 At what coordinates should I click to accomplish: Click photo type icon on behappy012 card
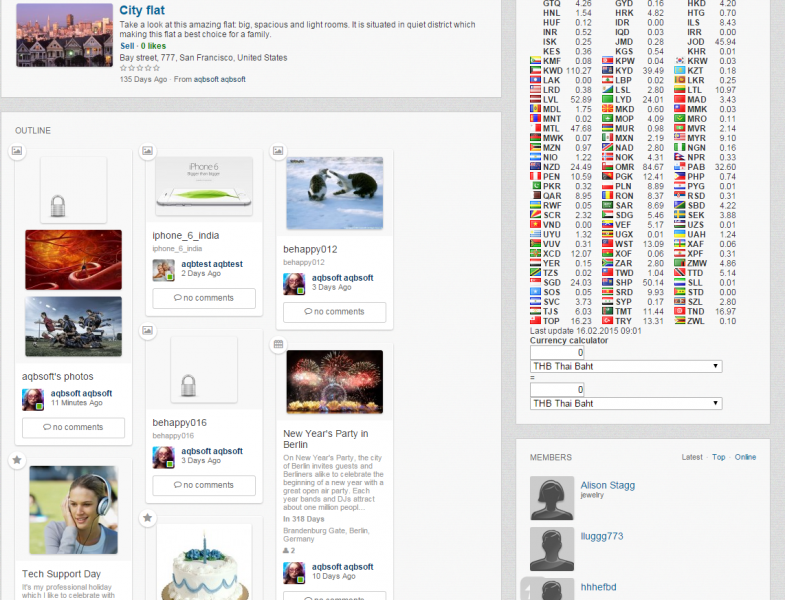(x=278, y=150)
